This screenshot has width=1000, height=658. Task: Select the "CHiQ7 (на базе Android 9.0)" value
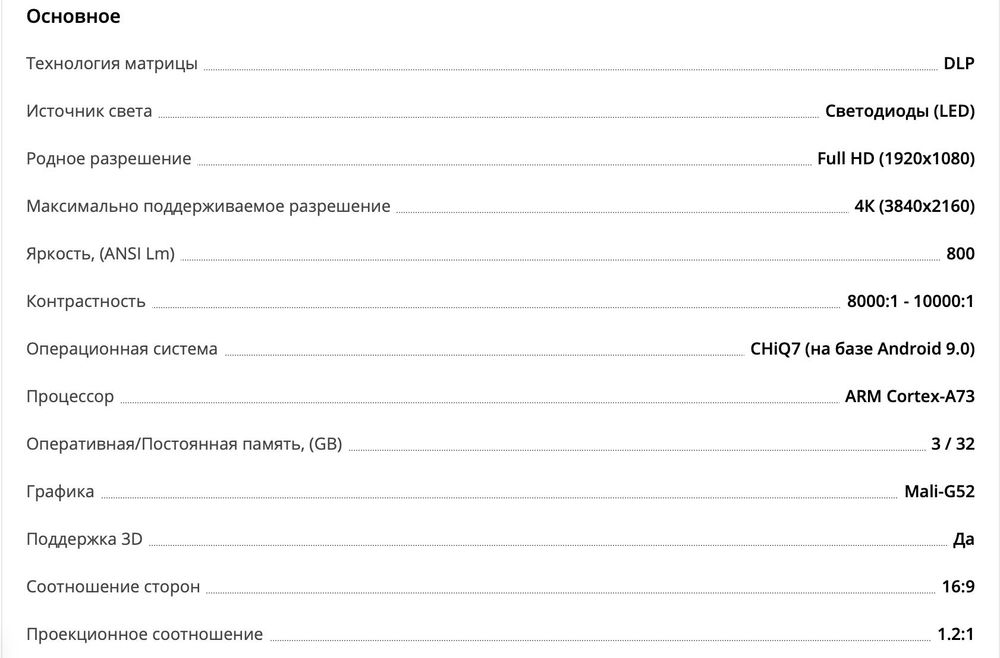tap(861, 349)
